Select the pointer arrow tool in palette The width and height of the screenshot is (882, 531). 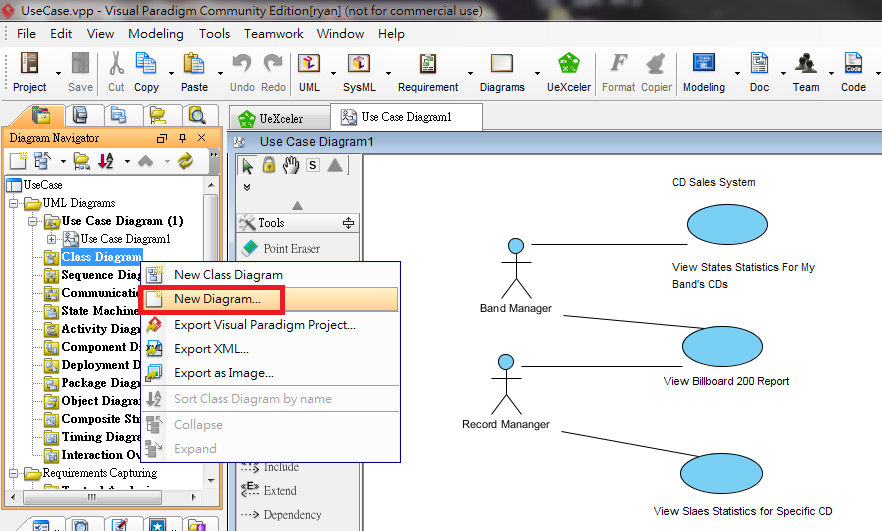pos(248,165)
